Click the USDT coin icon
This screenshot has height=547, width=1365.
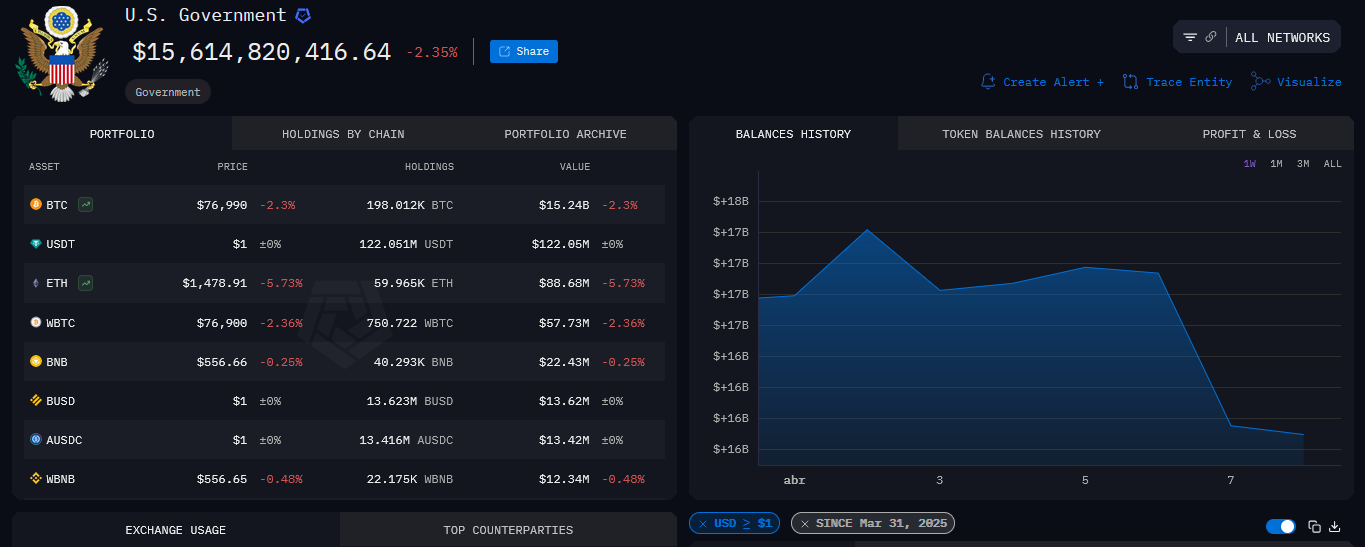36,244
